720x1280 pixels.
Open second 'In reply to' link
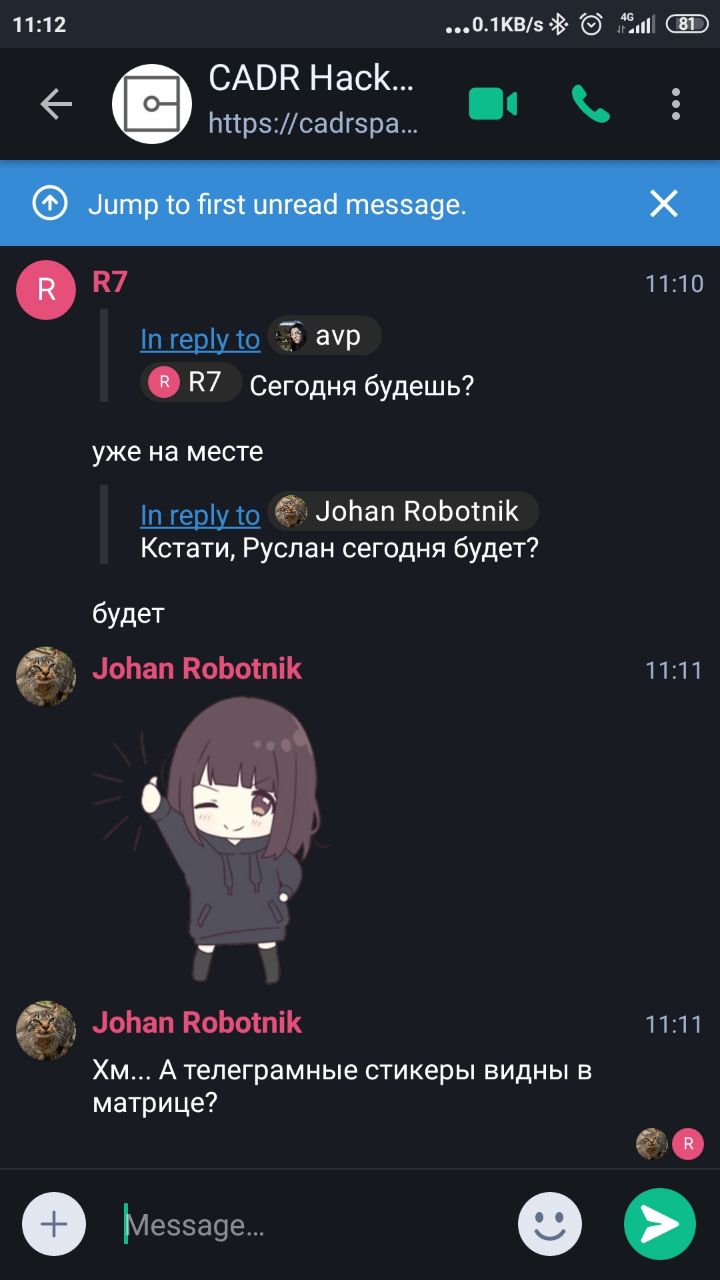pyautogui.click(x=200, y=515)
